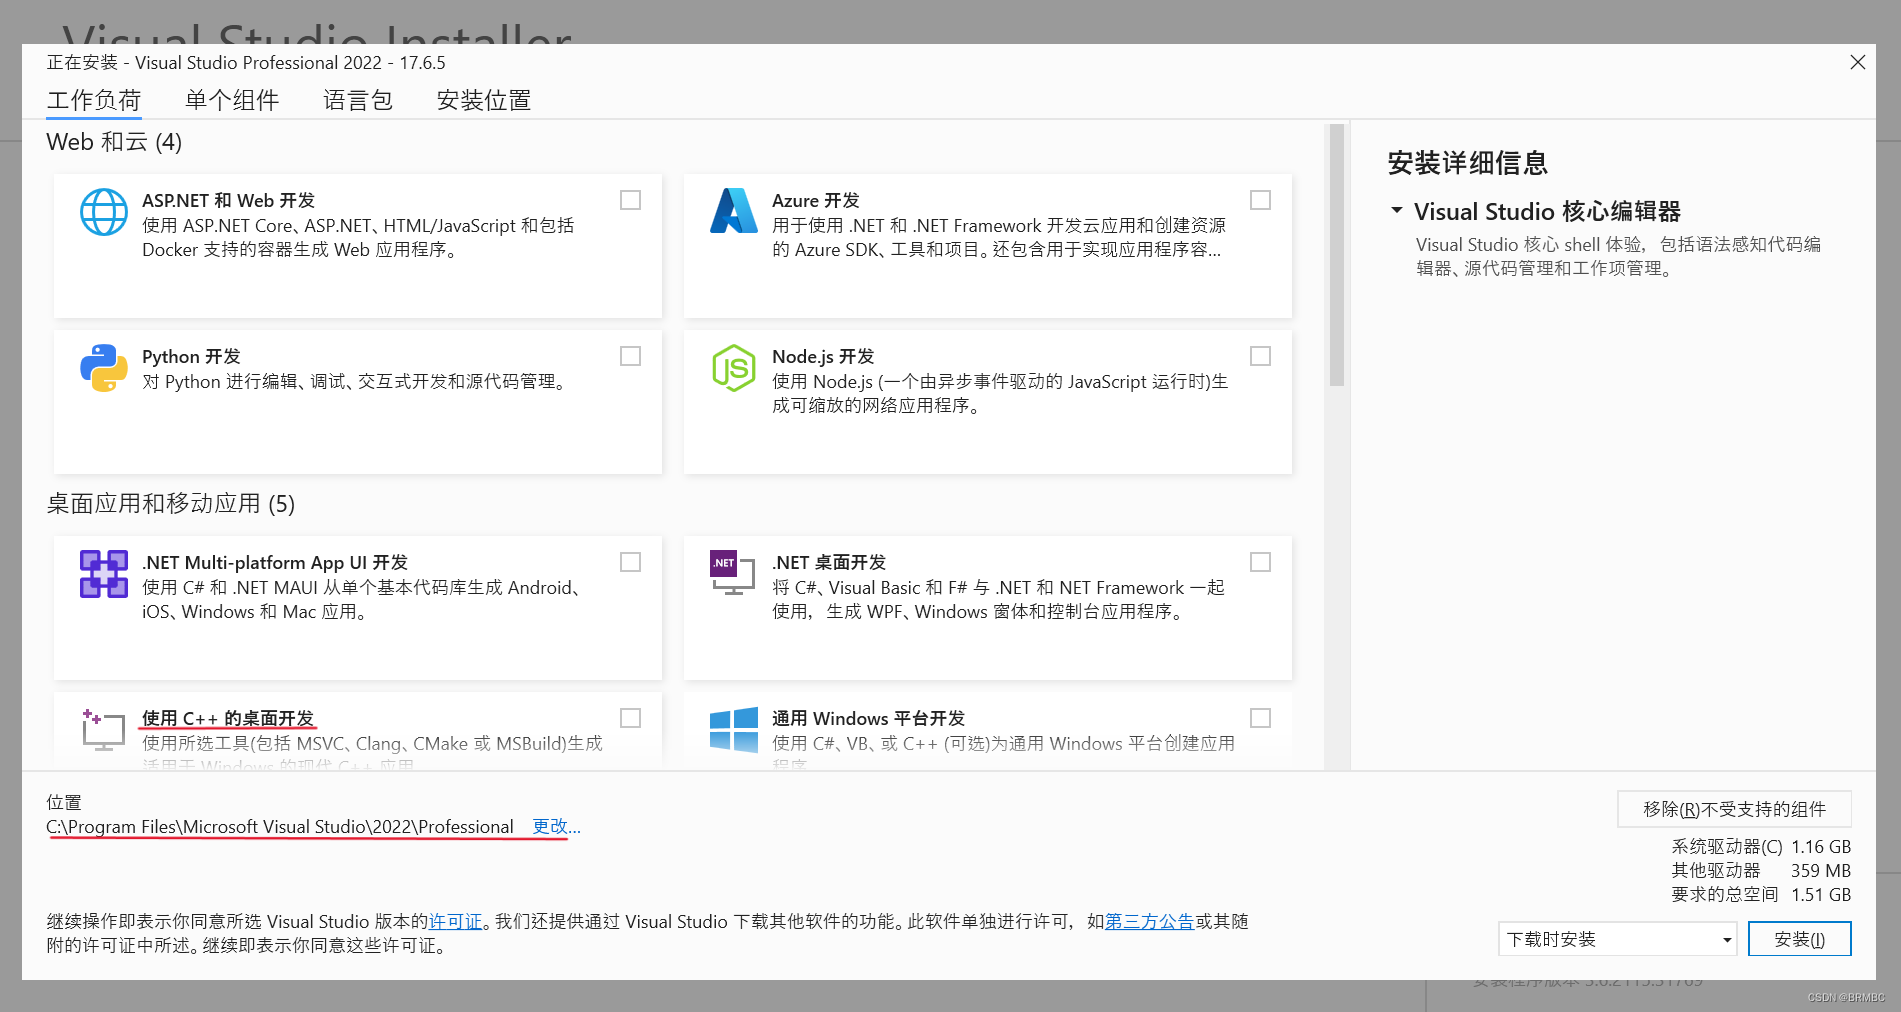The image size is (1901, 1012).
Task: Click the Windows platform development logo icon
Action: pos(734,730)
